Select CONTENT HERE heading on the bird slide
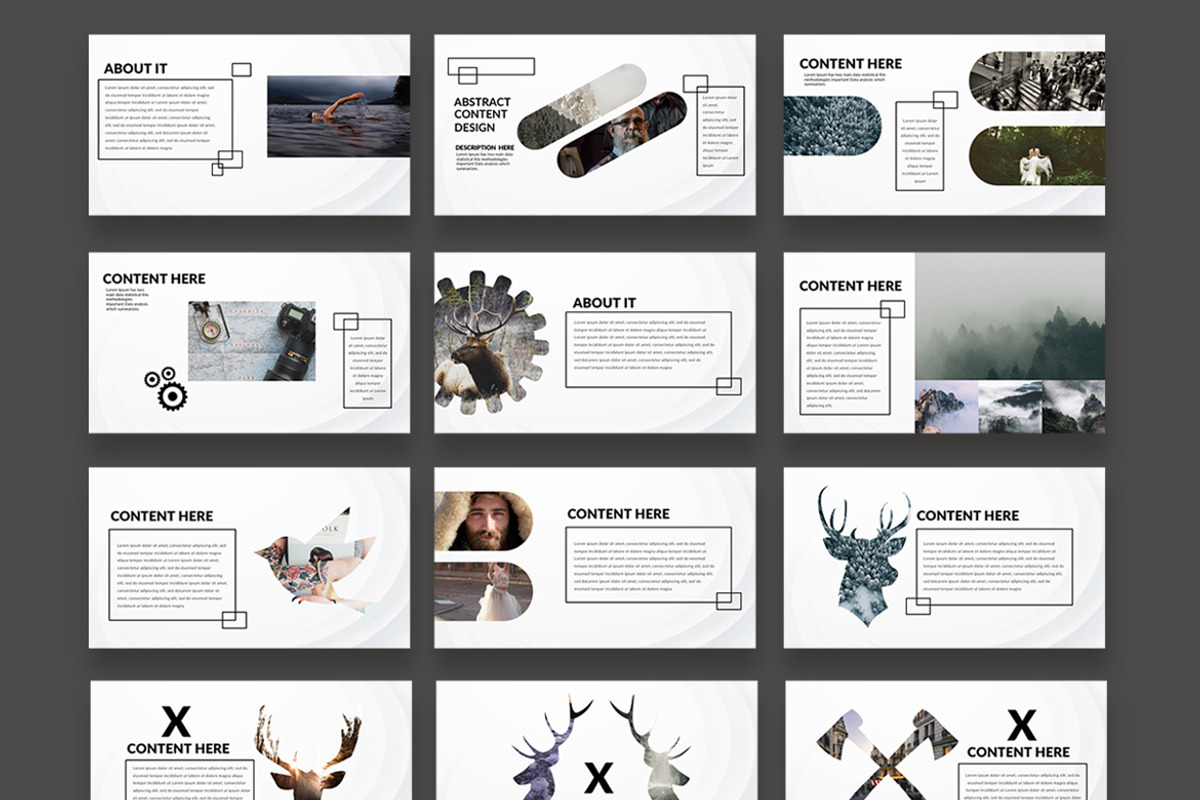 point(162,516)
